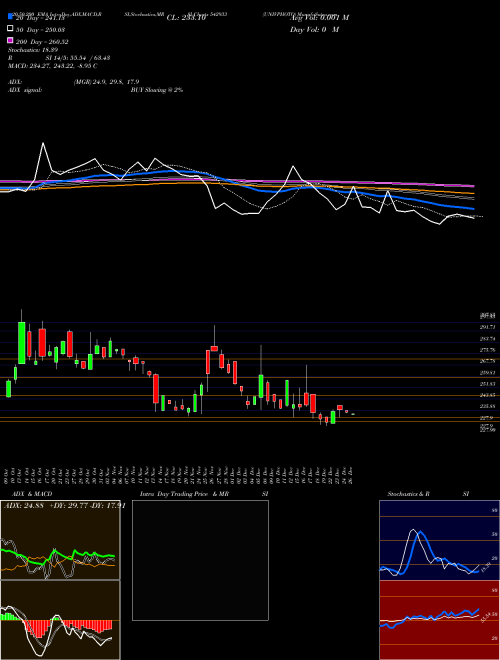Open the red RSI chart panel
The width and height of the screenshot is (500, 660).
pos(439,620)
